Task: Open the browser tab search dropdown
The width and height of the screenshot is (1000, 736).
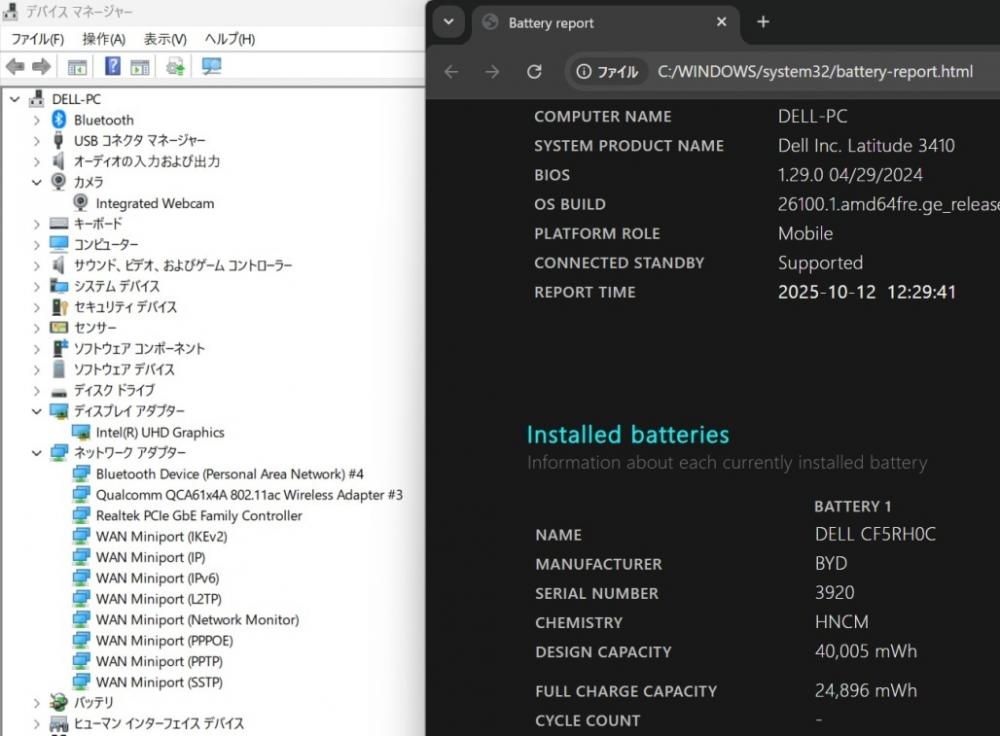Action: (449, 22)
